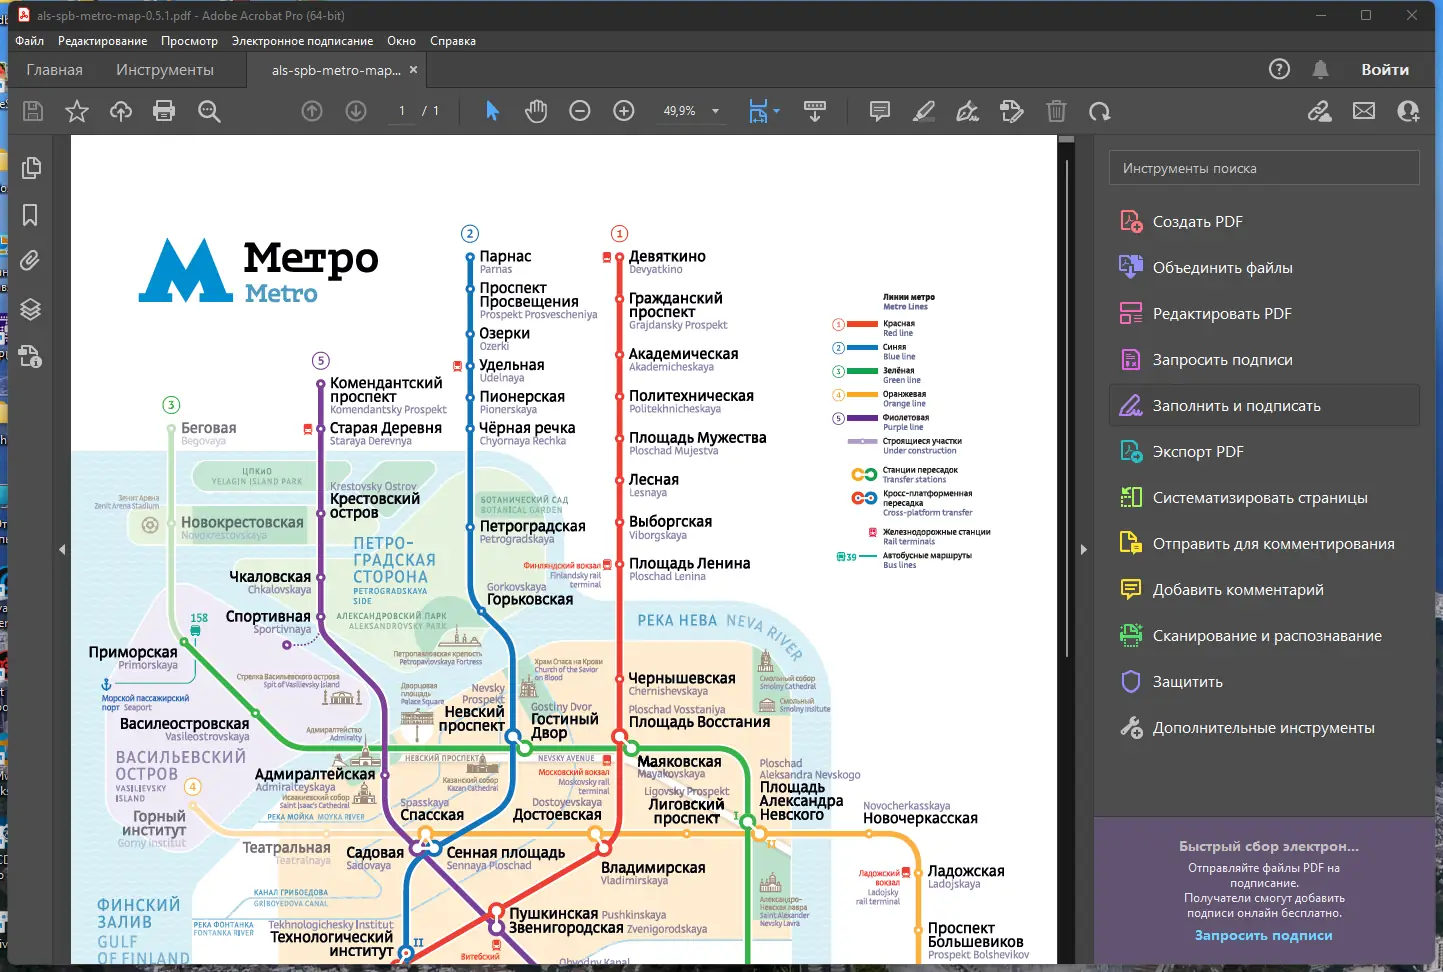Open the Добавить комментарий tool
This screenshot has width=1443, height=972.
click(x=1264, y=590)
